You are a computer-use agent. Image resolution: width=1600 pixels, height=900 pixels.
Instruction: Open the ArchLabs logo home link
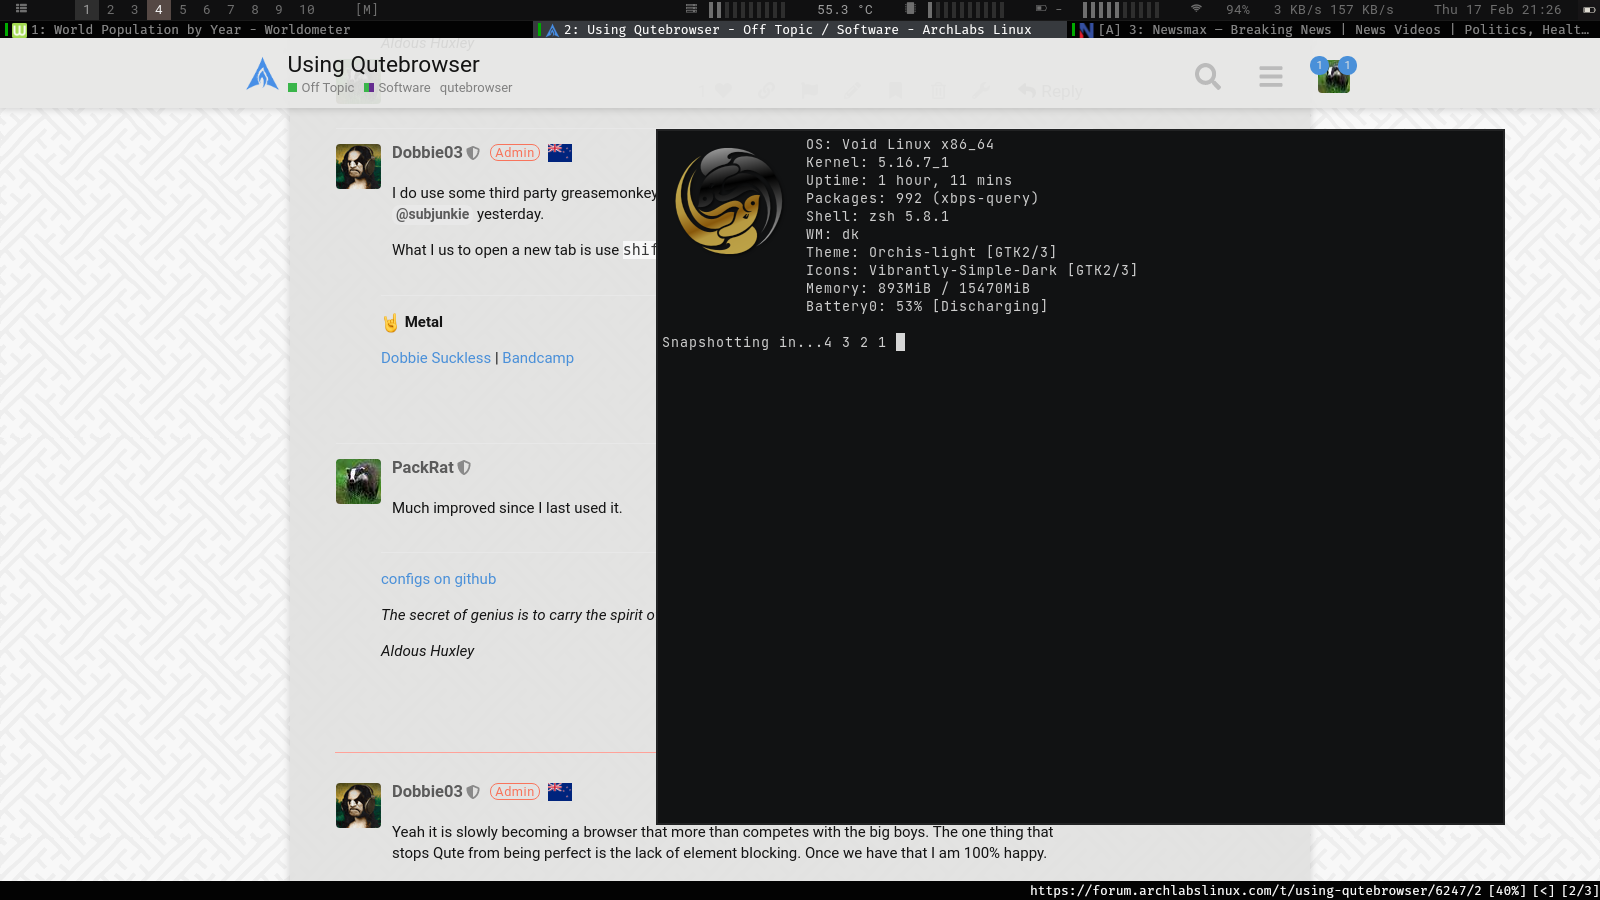click(x=262, y=74)
